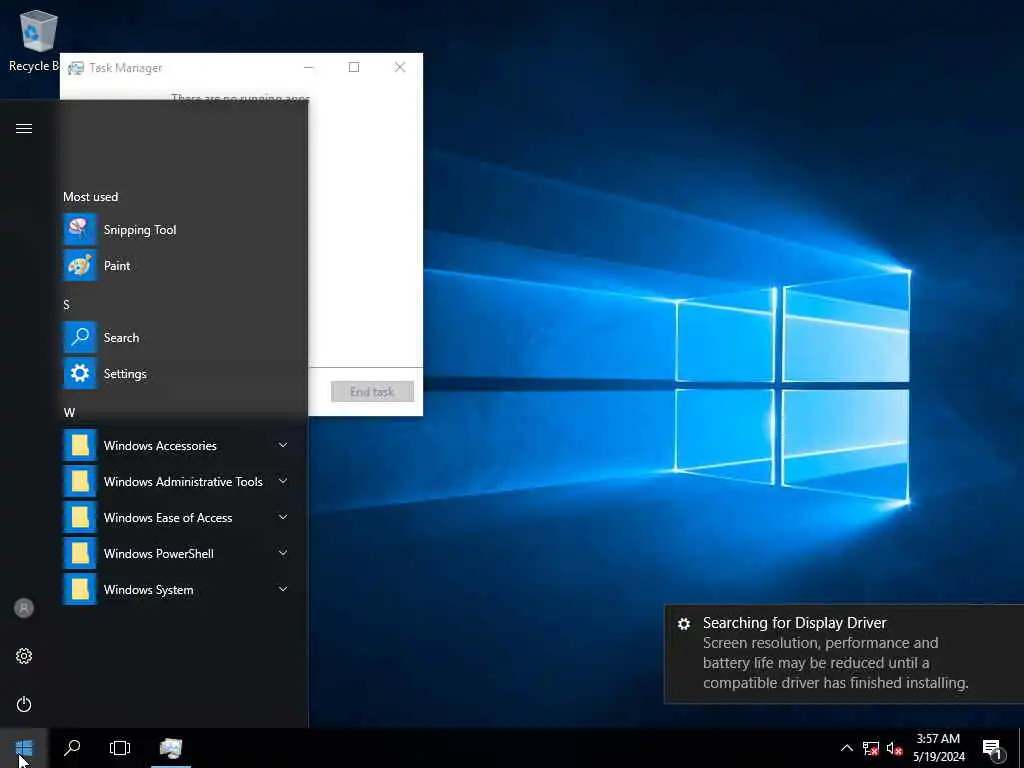The width and height of the screenshot is (1024, 768).
Task: Click the Windows Start button
Action: [24, 748]
